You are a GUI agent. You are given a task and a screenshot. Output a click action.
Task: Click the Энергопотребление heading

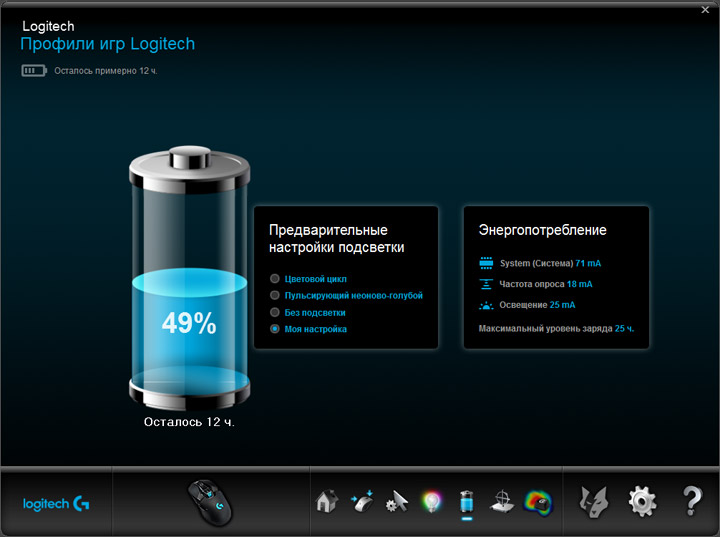click(542, 230)
